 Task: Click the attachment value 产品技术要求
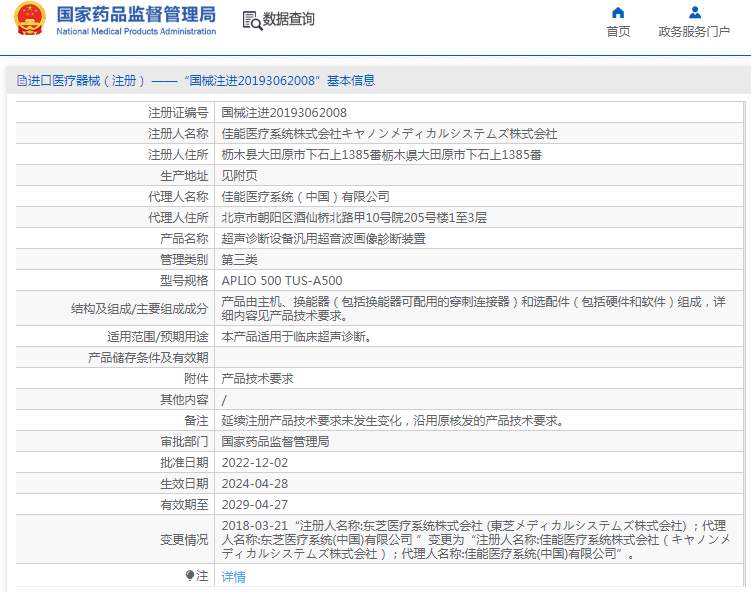pyautogui.click(x=258, y=379)
